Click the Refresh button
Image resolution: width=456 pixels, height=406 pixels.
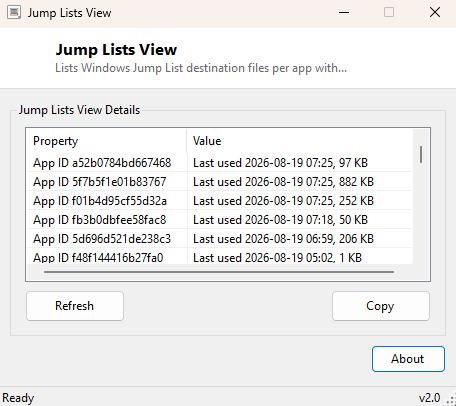click(x=75, y=306)
